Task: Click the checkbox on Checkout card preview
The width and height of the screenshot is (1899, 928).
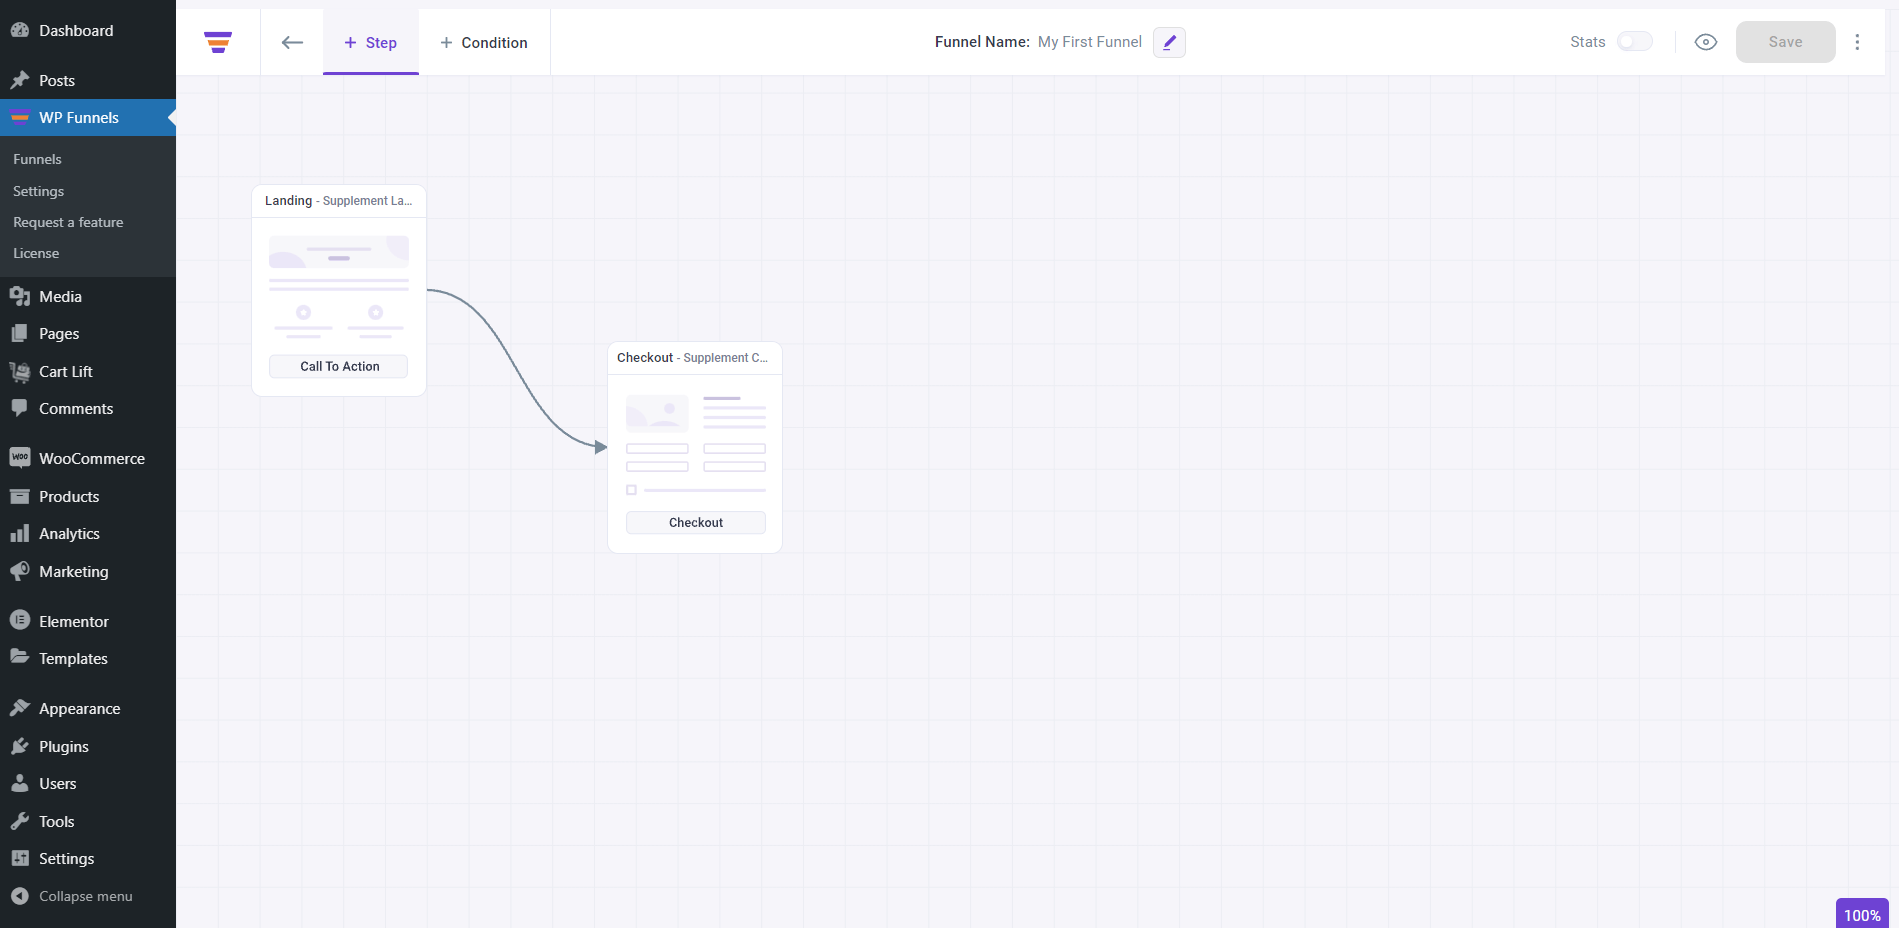Action: tap(631, 490)
